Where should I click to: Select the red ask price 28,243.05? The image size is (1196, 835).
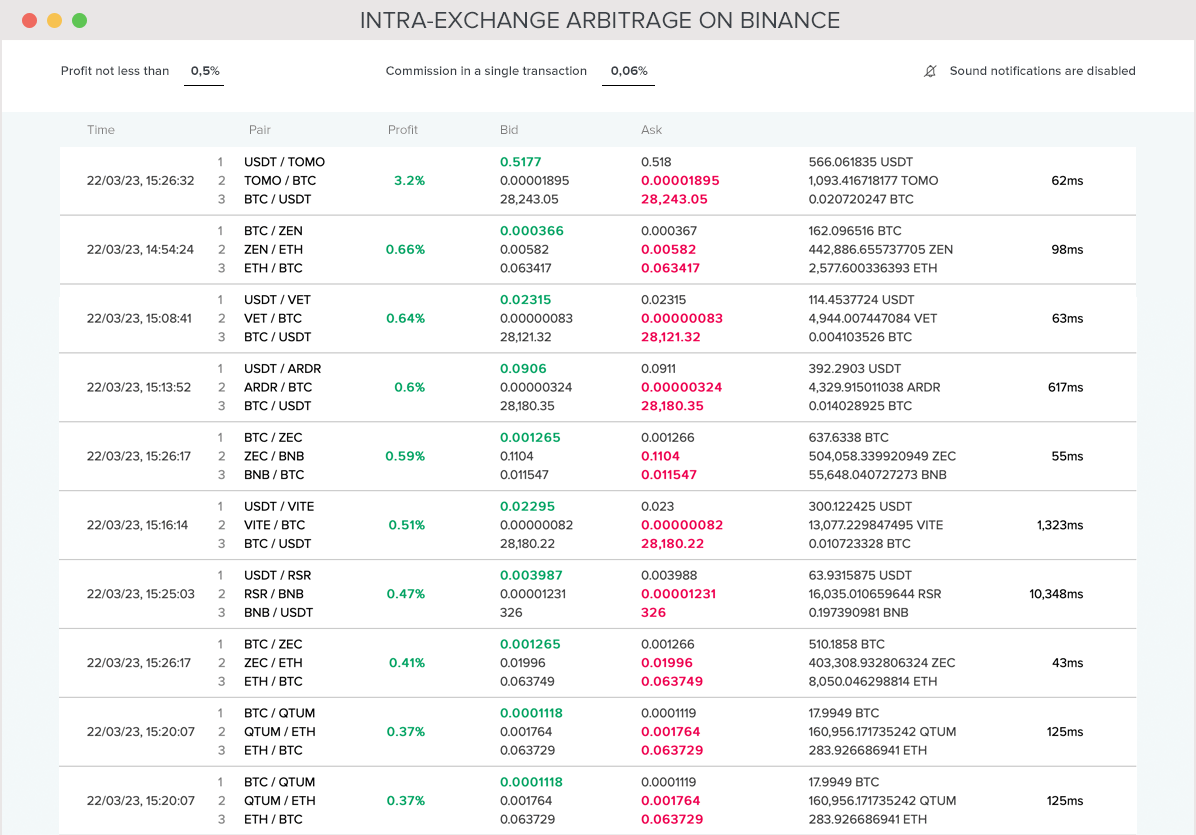[675, 199]
